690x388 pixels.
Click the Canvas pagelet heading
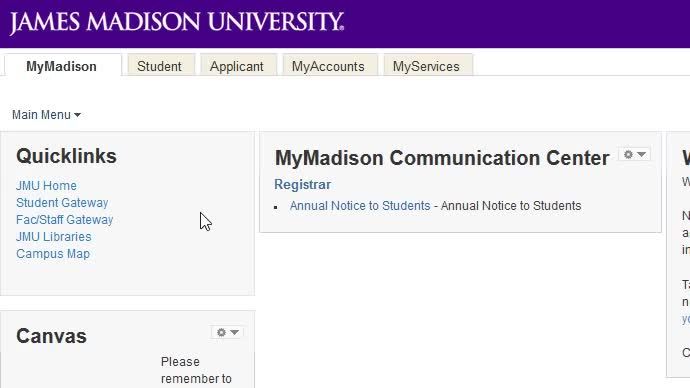pos(51,336)
